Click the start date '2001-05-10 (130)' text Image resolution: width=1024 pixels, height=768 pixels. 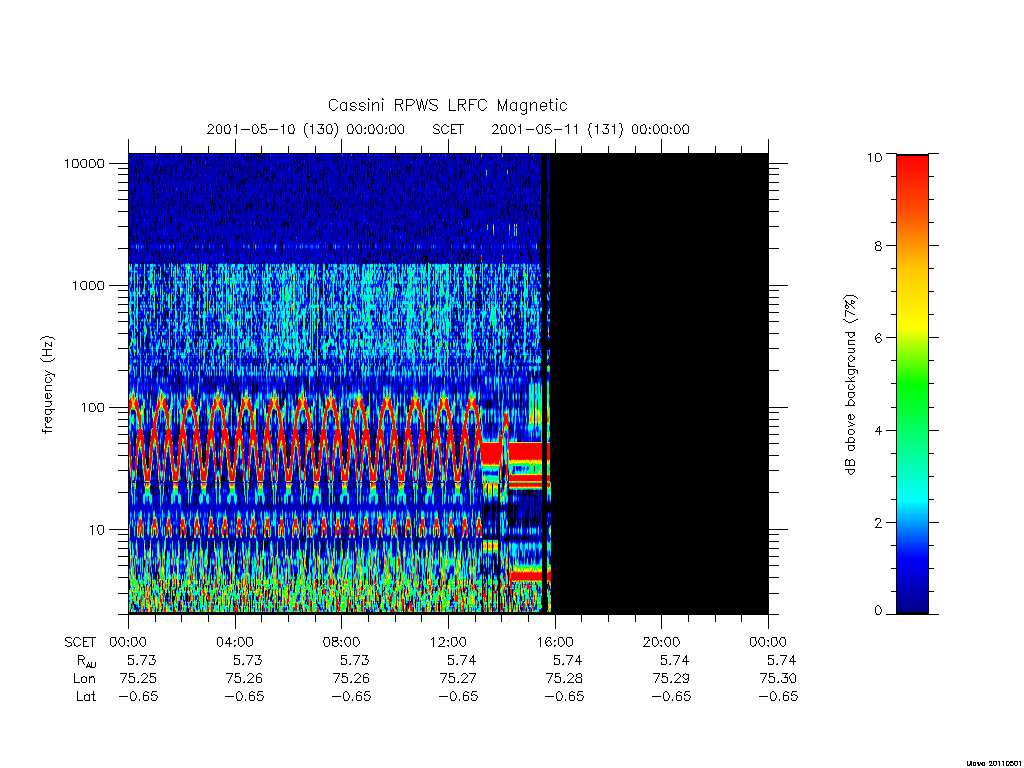(x=272, y=129)
